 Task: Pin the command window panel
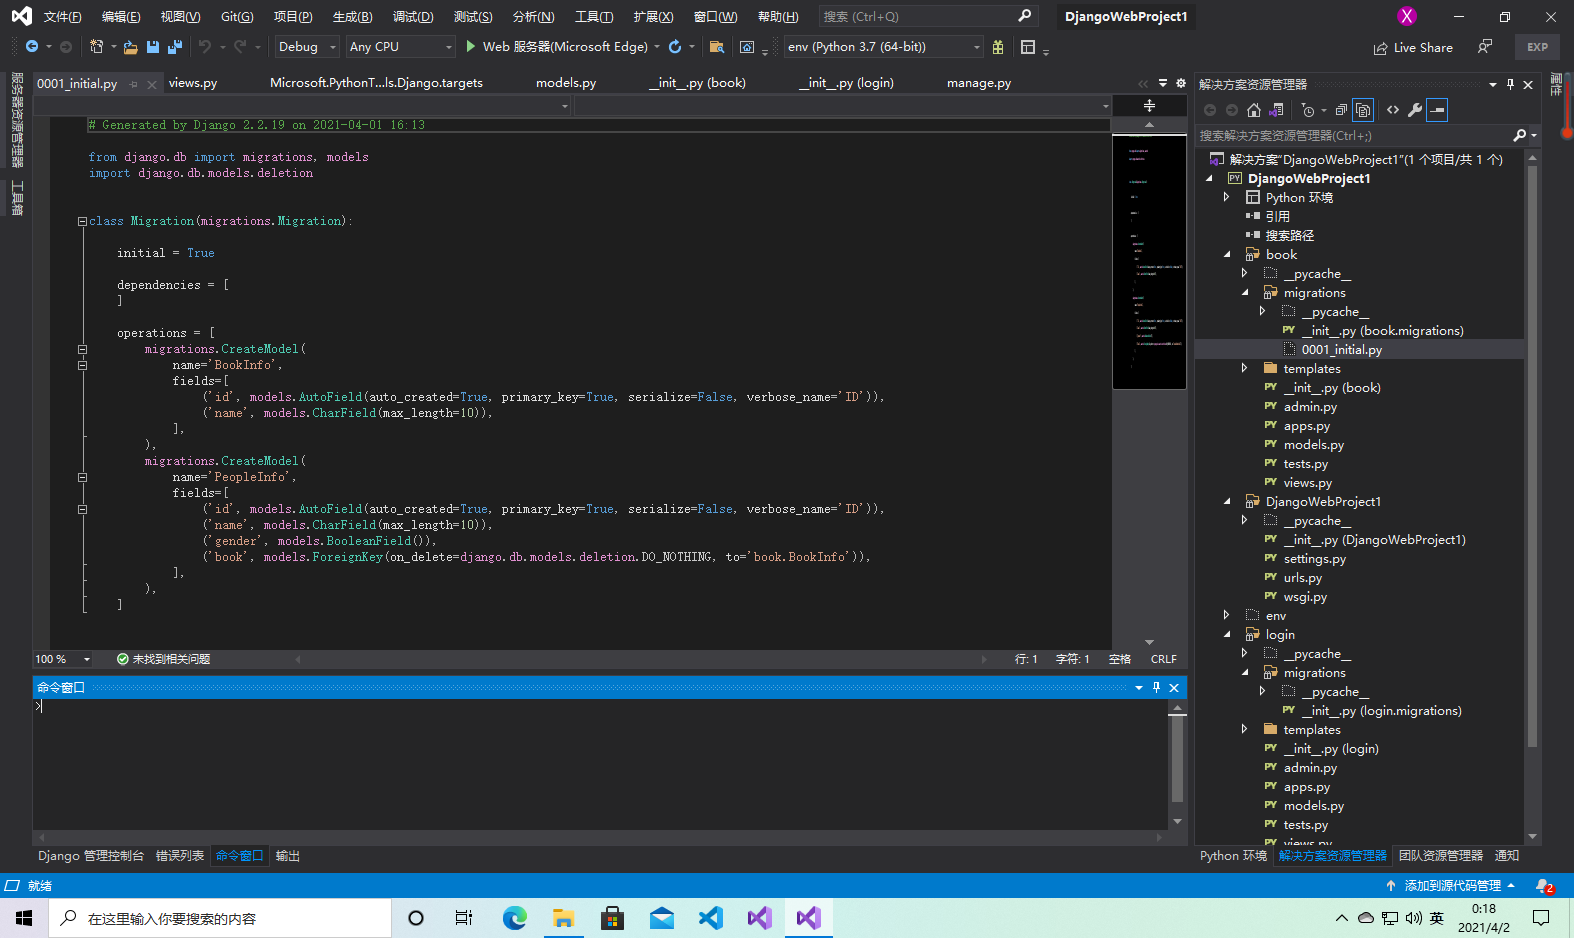1156,687
